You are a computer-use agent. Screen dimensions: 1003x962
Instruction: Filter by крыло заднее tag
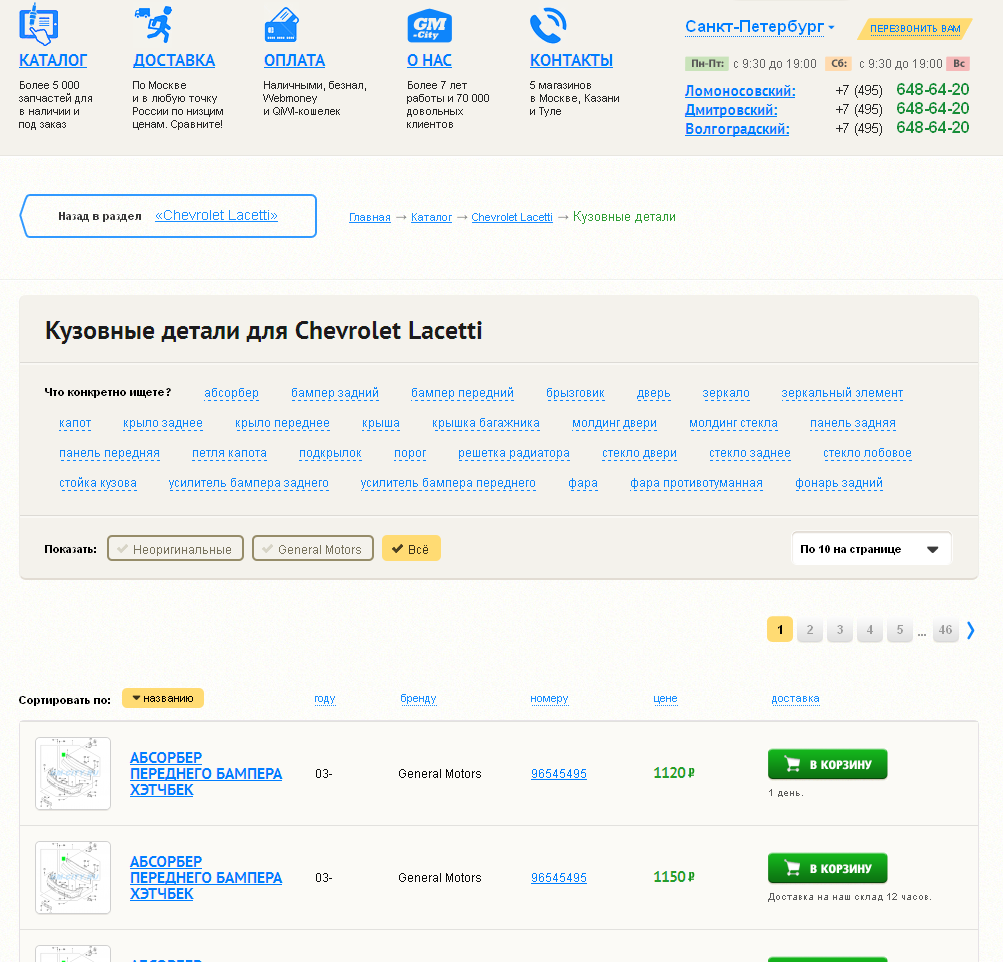[x=162, y=423]
